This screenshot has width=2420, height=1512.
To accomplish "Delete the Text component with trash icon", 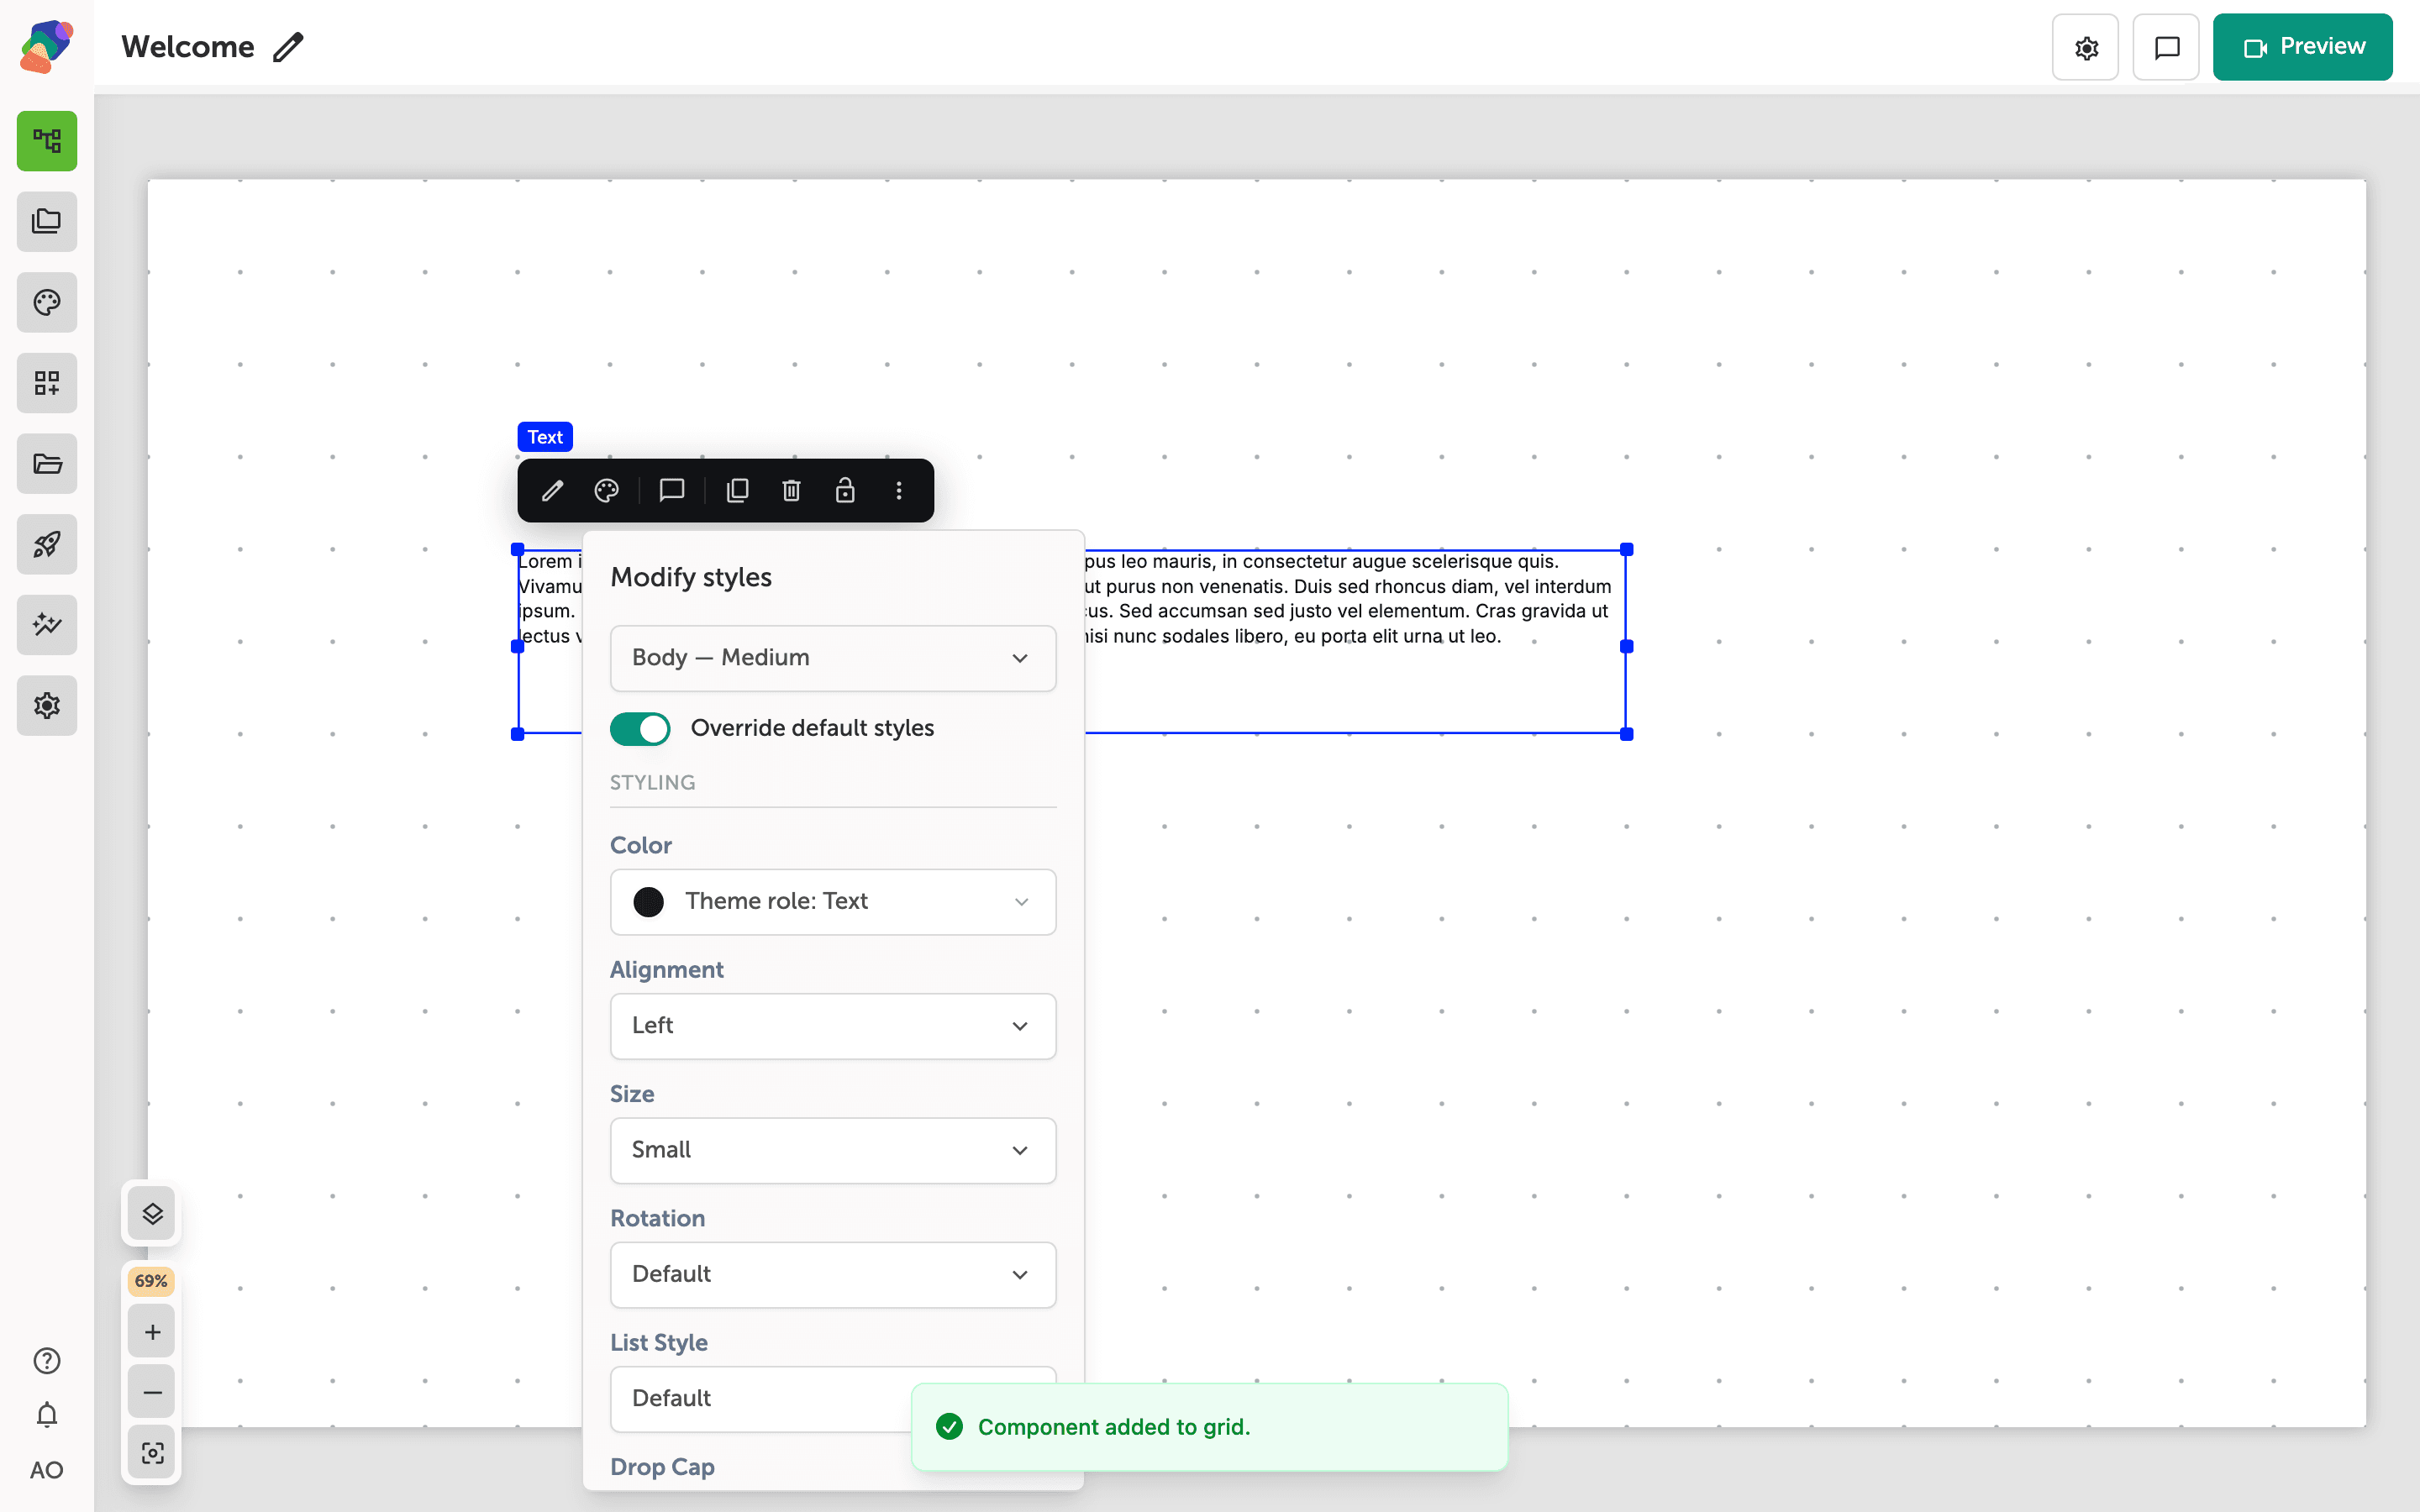I will 791,490.
